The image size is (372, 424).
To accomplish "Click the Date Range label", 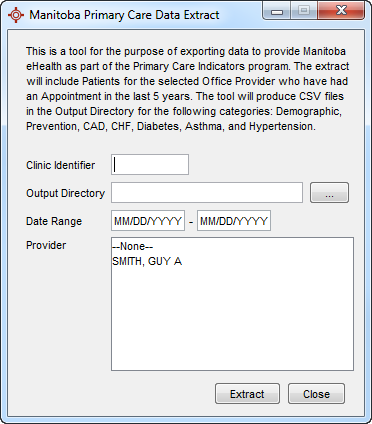I will tap(54, 221).
